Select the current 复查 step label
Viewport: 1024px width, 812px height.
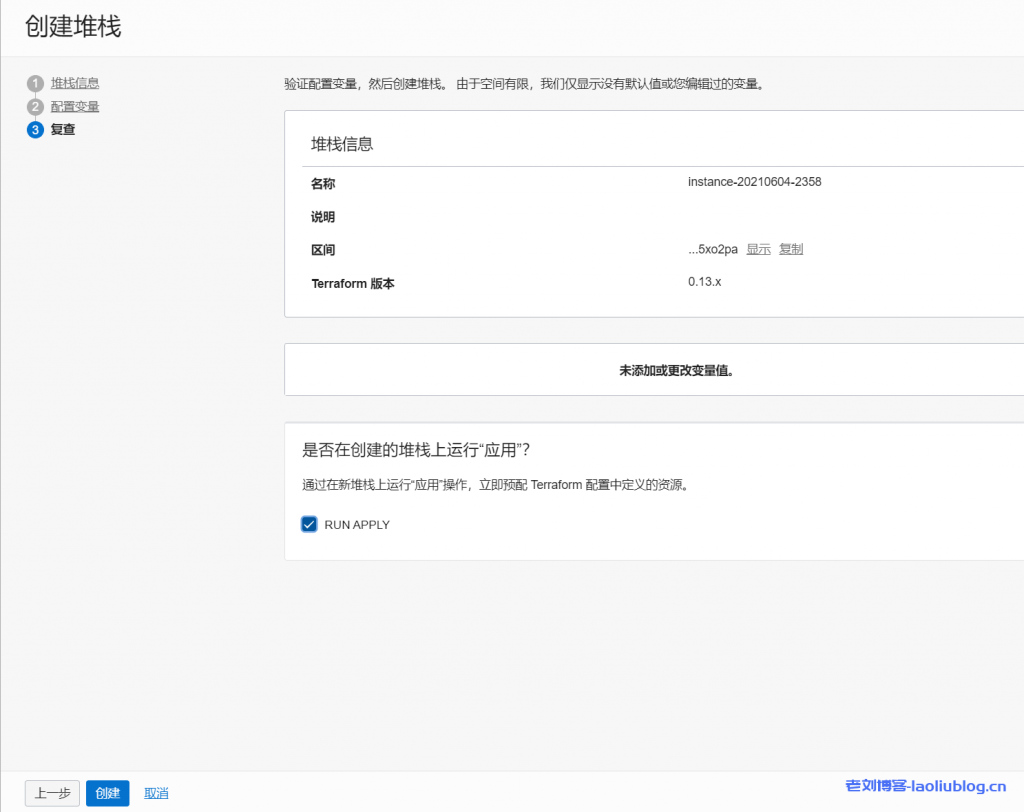click(63, 130)
